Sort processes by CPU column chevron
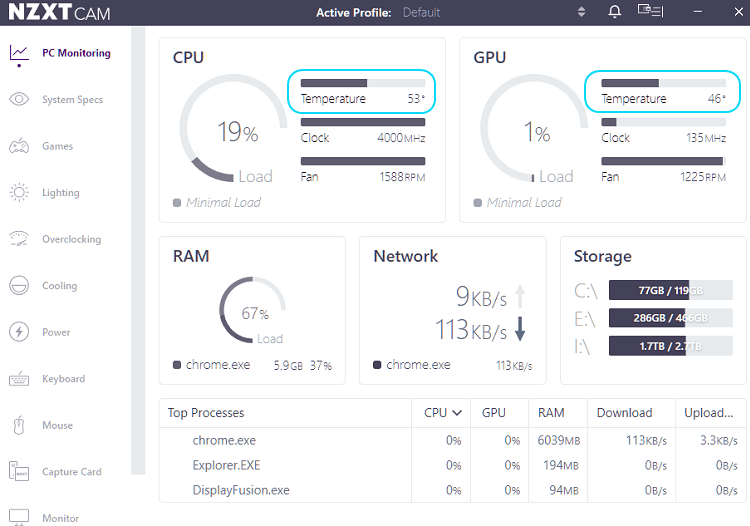750x526 pixels. (x=457, y=413)
